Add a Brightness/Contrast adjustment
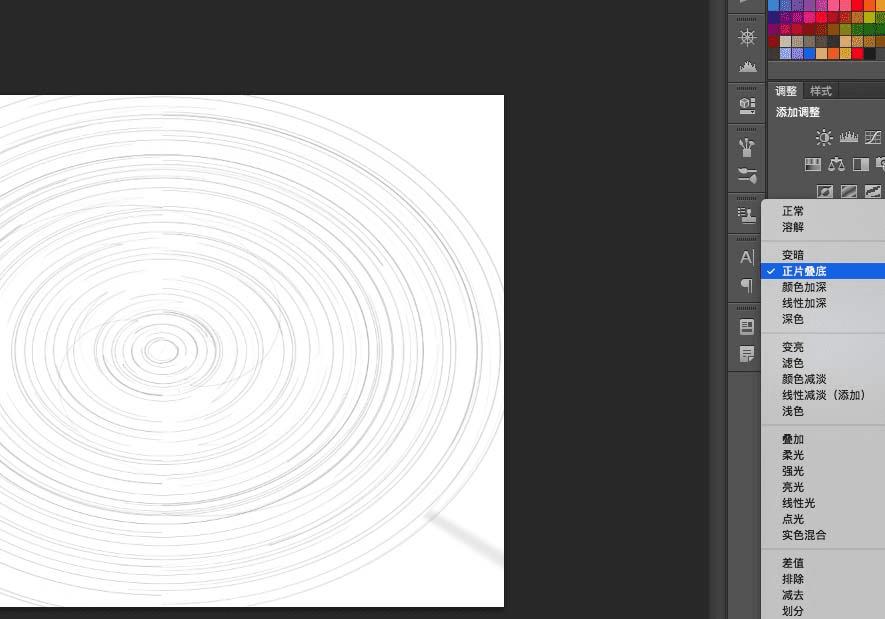885x619 pixels. coord(824,137)
